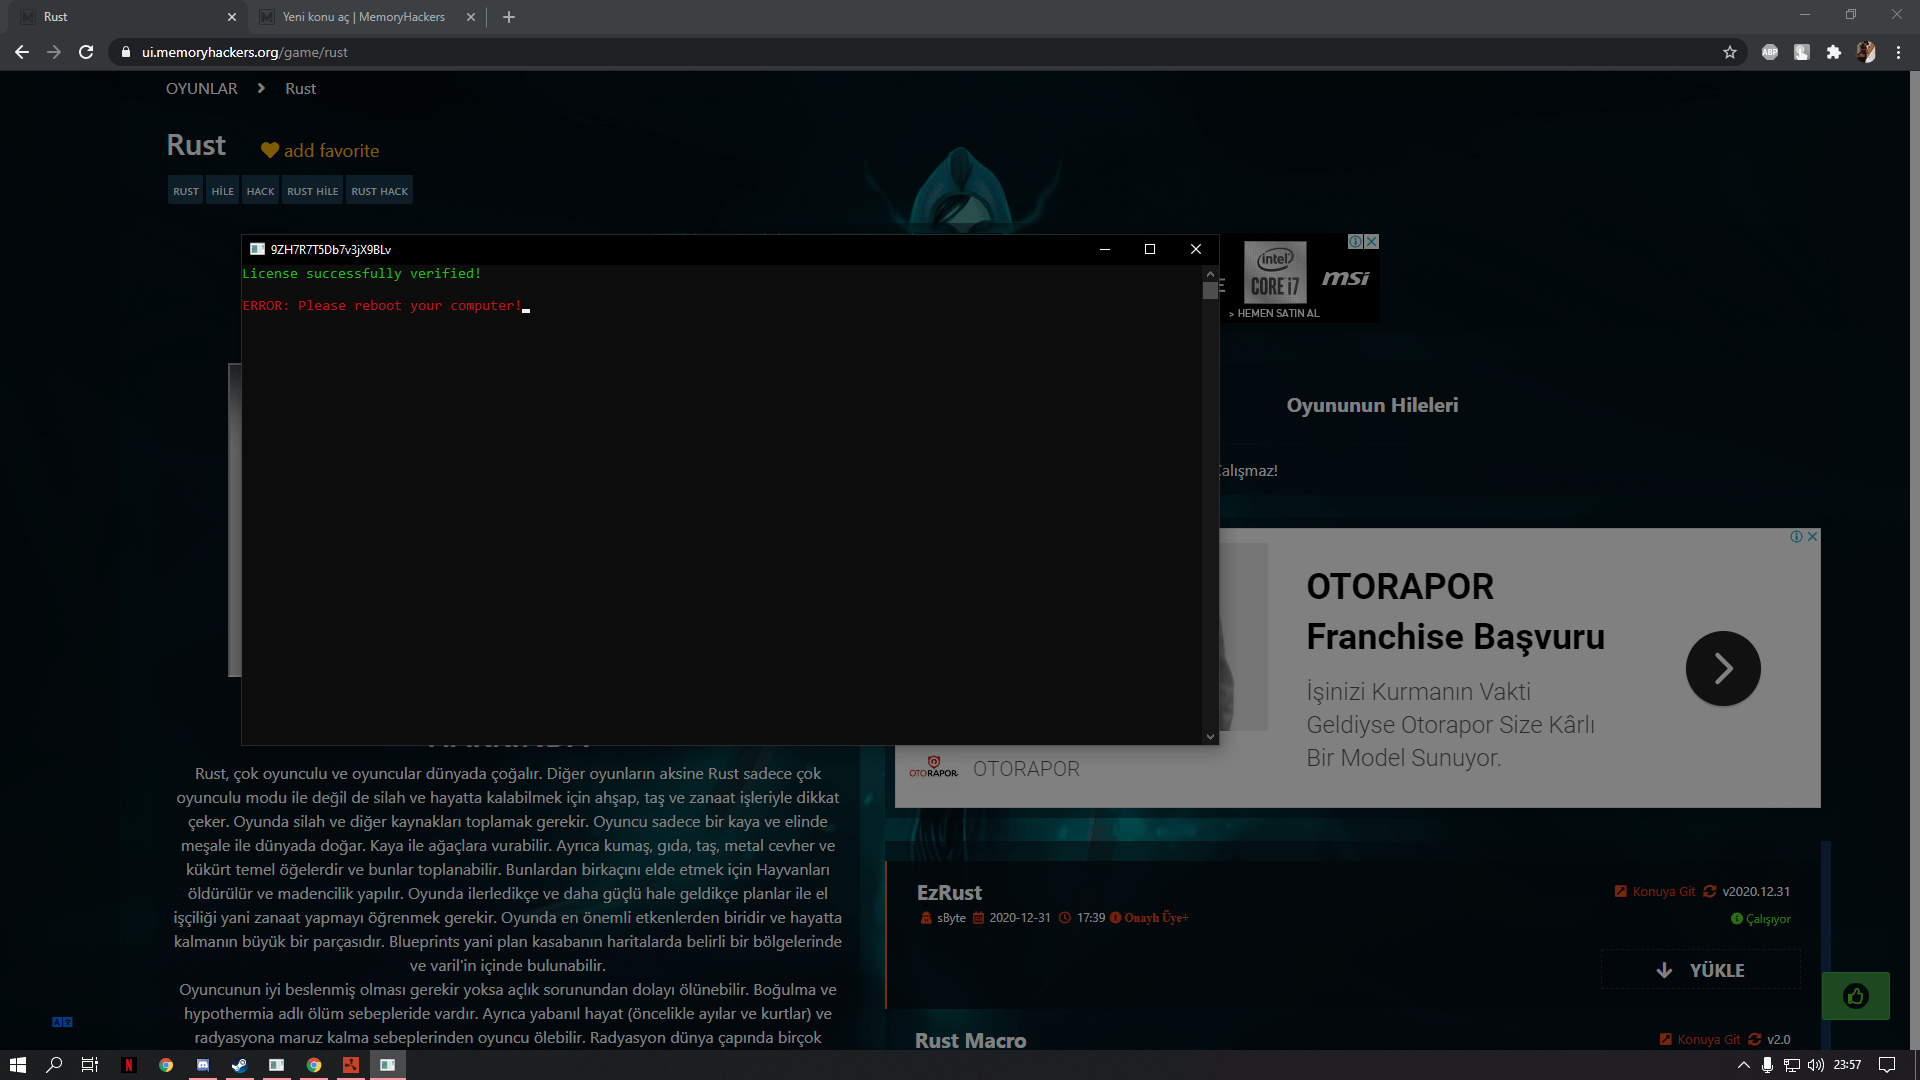
Task: Click the green thumbs-up button
Action: (x=1856, y=996)
